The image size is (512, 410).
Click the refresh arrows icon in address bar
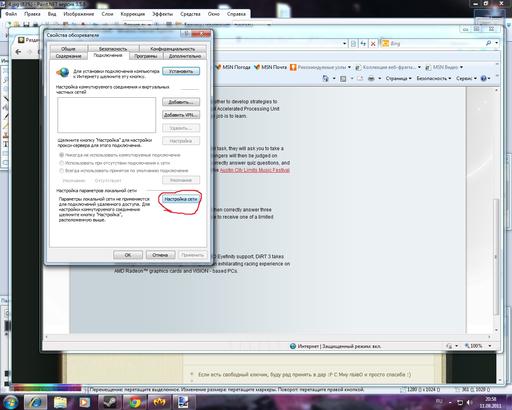point(363,43)
